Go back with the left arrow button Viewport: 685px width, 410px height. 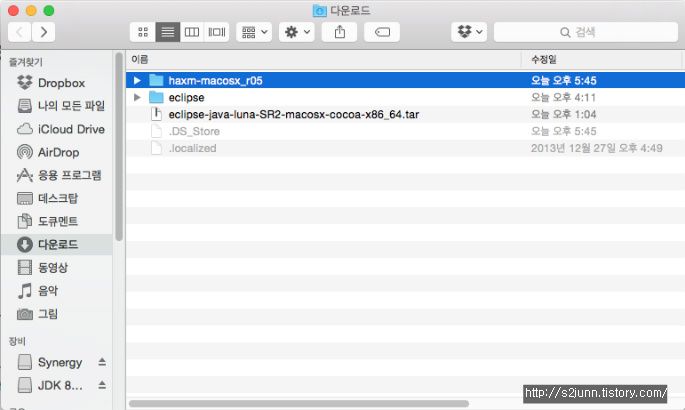20,32
